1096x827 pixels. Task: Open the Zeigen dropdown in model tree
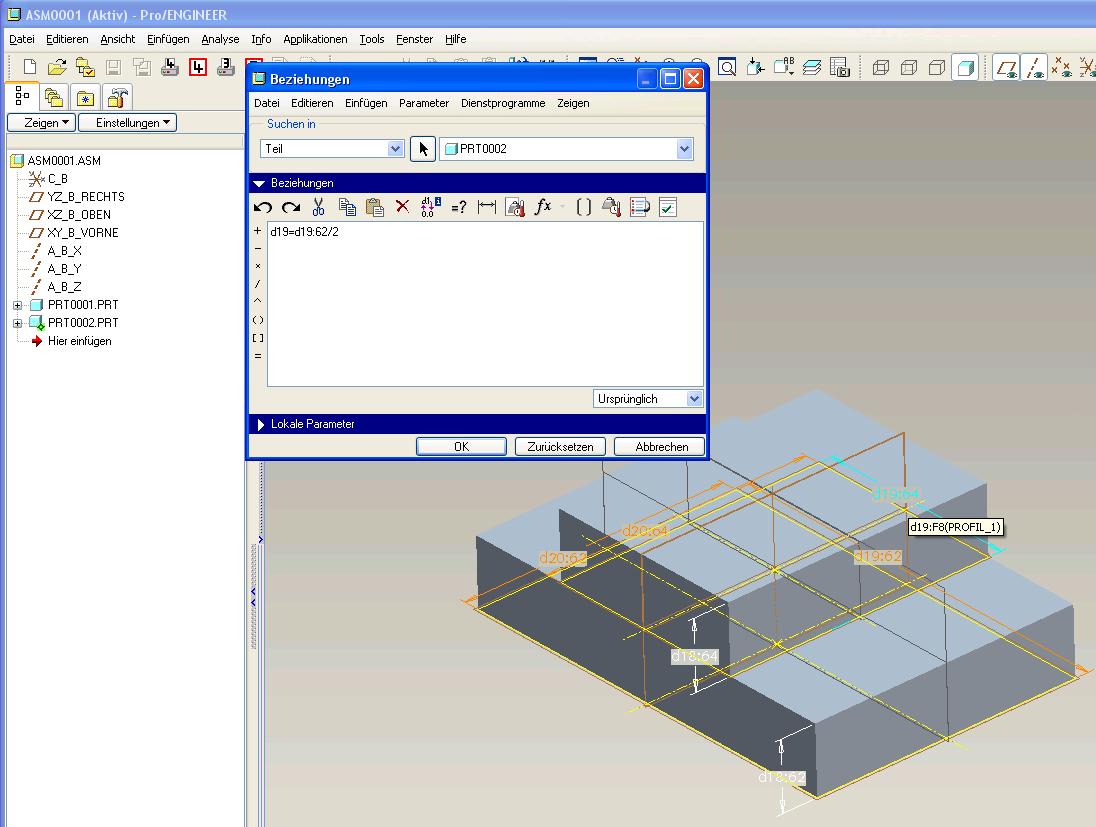41,122
